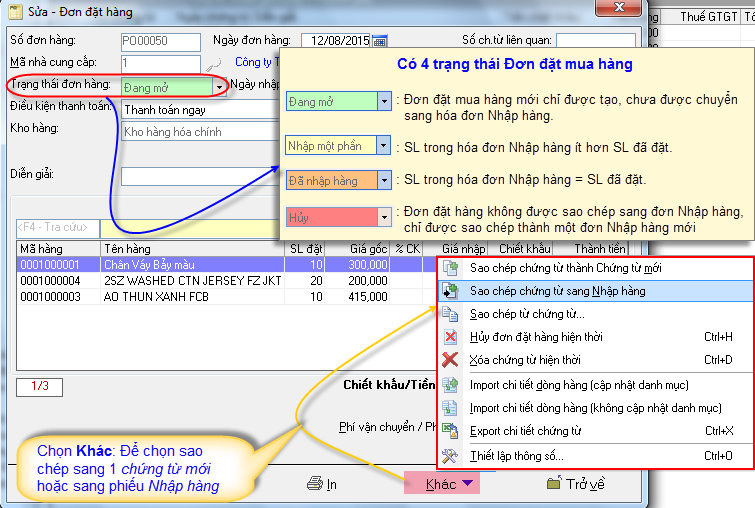This screenshot has height=508, width=755.
Task: Click the icon for Sao chép từ chứng từ
Action: (451, 314)
